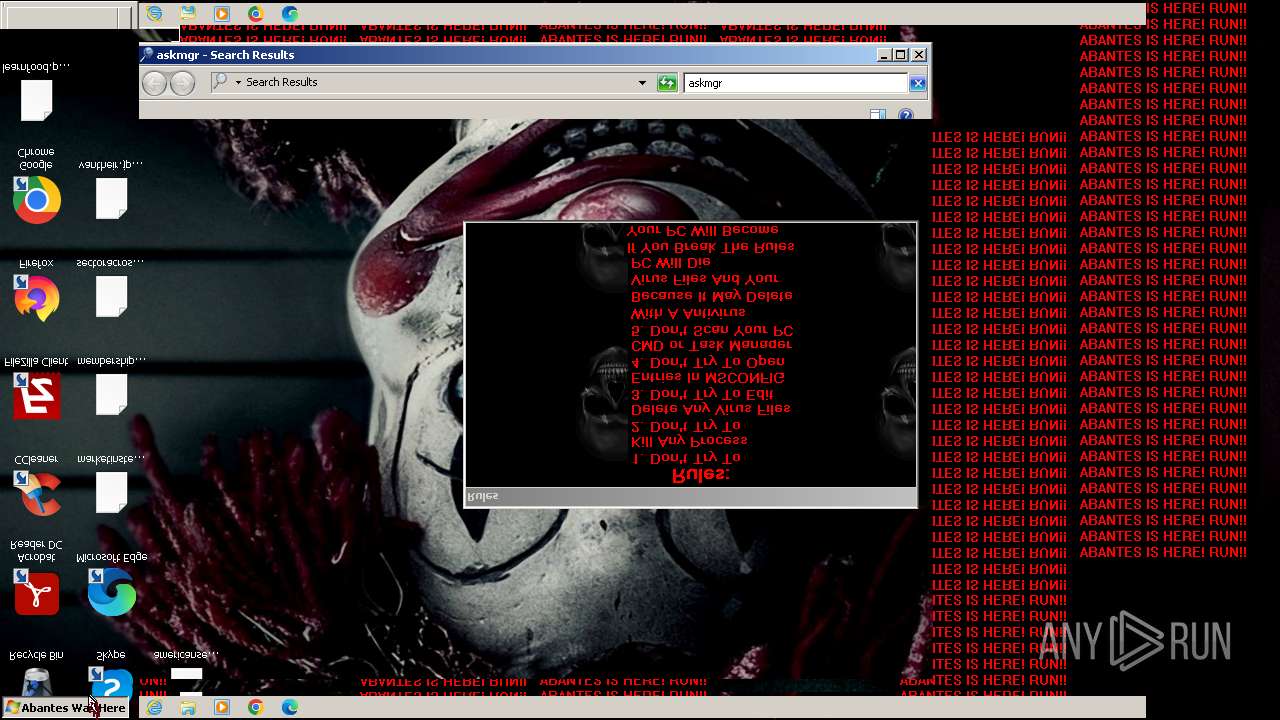Launch Chrome from the bottom taskbar
Viewport: 1280px width, 720px height.
(256, 707)
